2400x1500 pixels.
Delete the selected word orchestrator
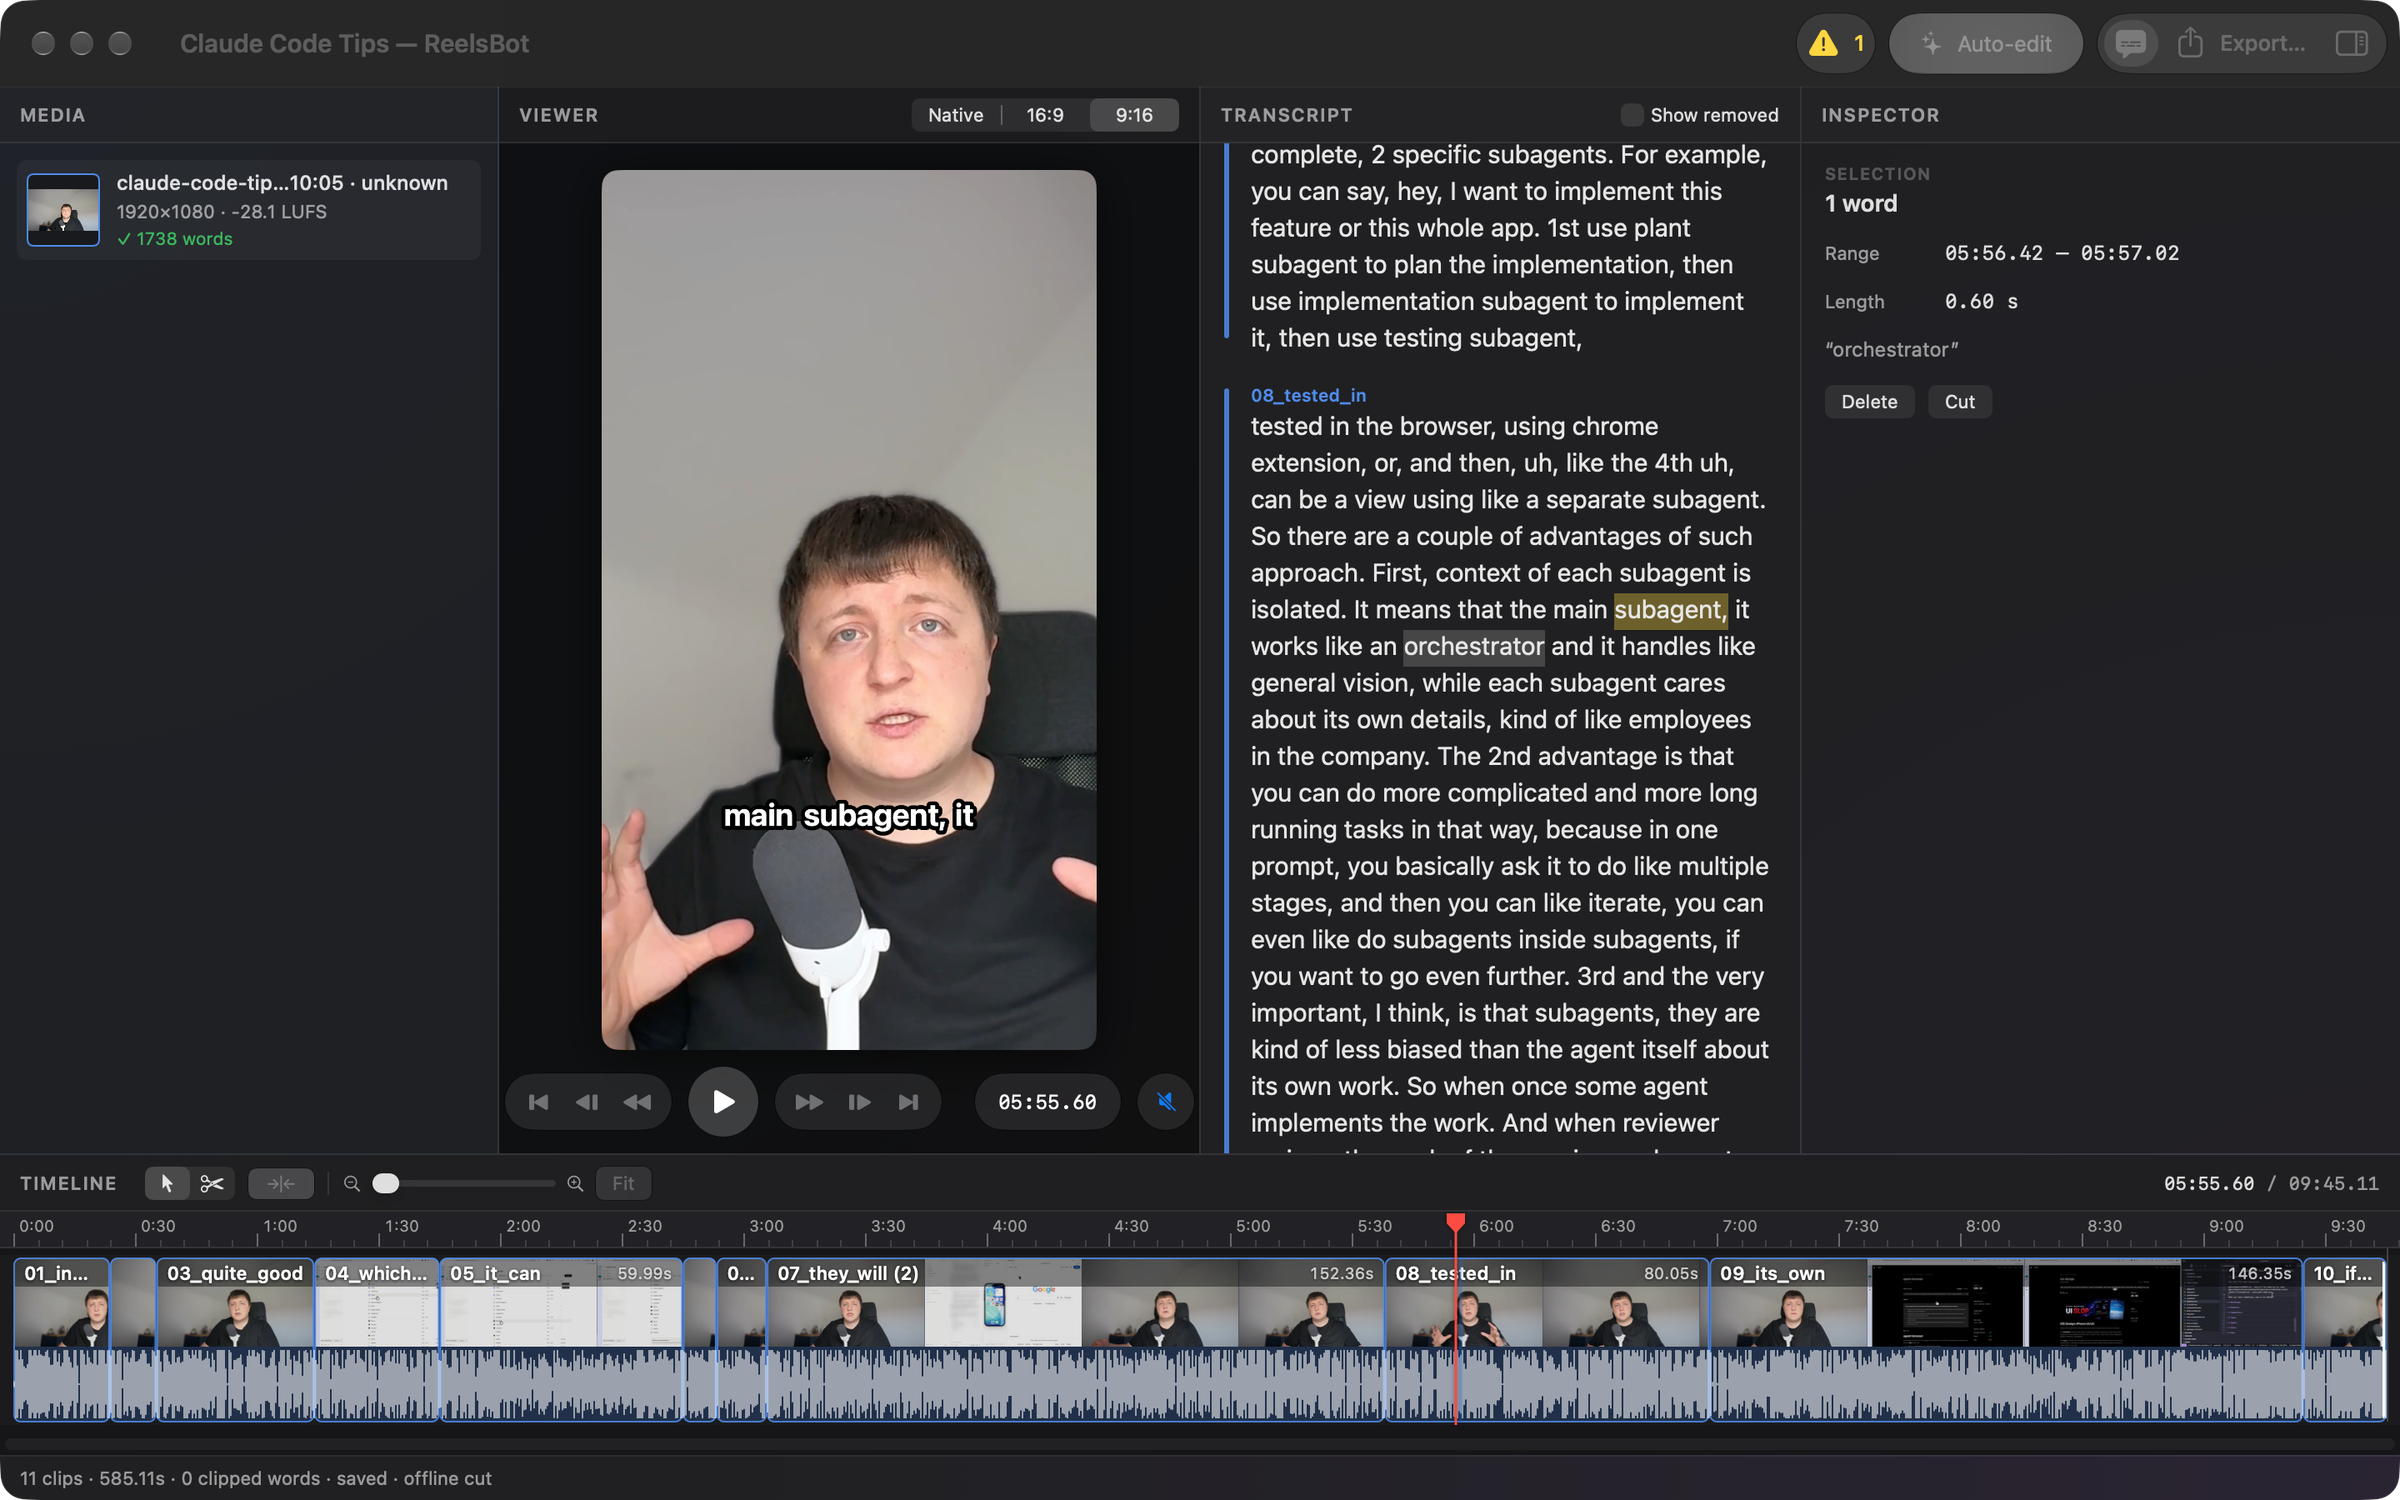pos(1869,402)
